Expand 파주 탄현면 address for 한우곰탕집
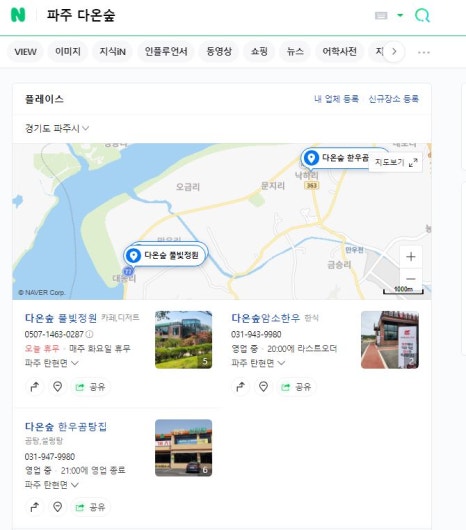Image resolution: width=466 pixels, height=530 pixels. point(52,485)
